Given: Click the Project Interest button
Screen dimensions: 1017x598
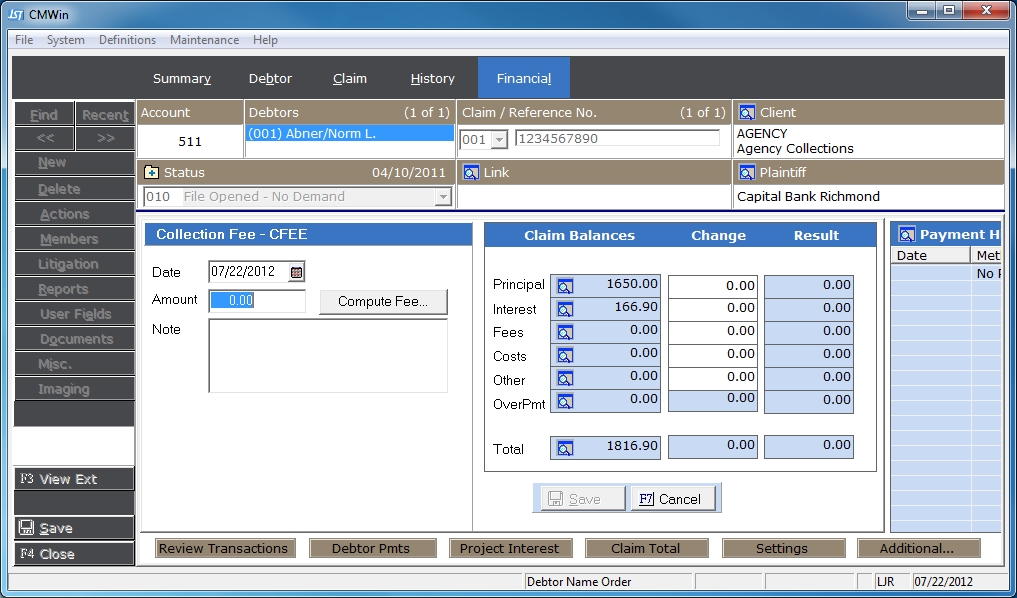Looking at the screenshot, I should click(509, 548).
